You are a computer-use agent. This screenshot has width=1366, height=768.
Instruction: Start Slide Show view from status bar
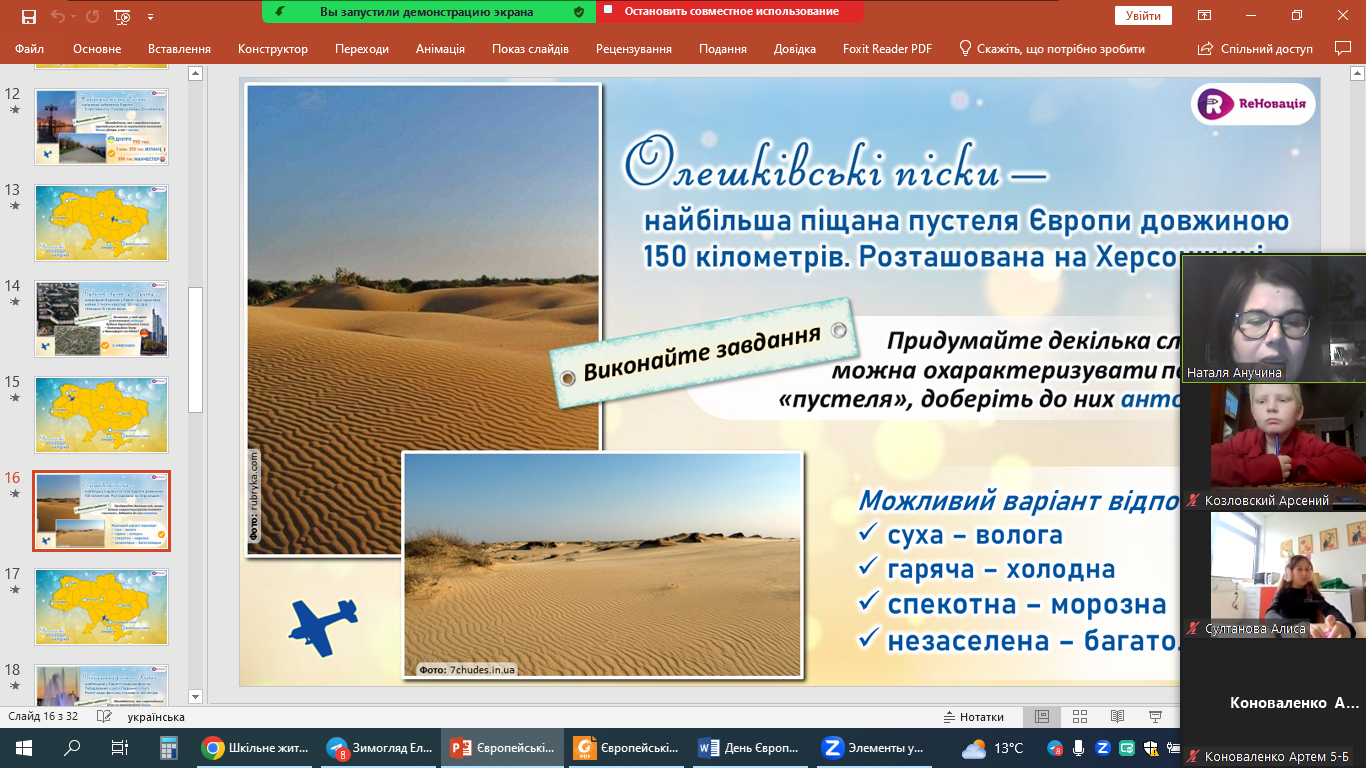[x=1156, y=717]
